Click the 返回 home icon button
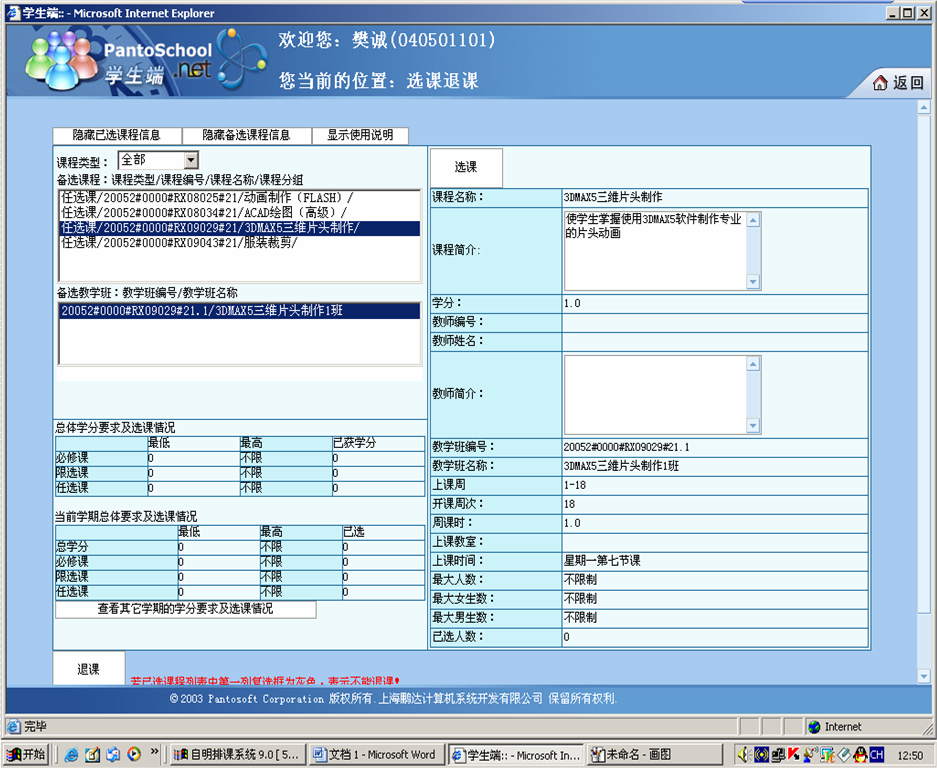 [x=898, y=83]
